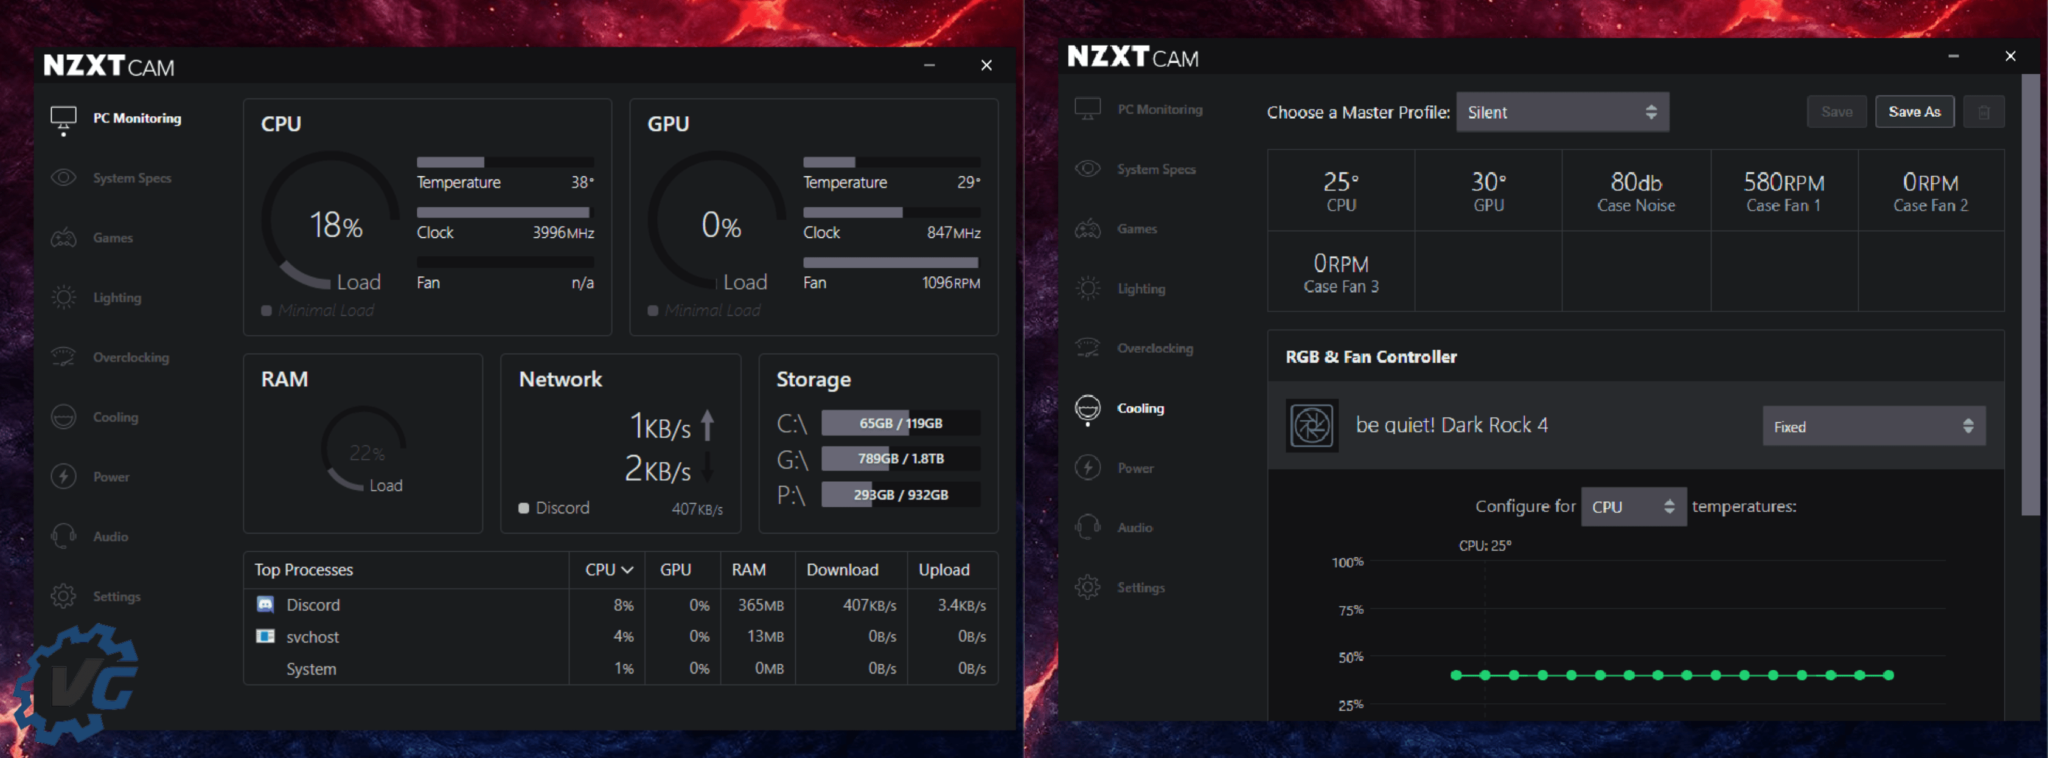Click Download column header

842,570
